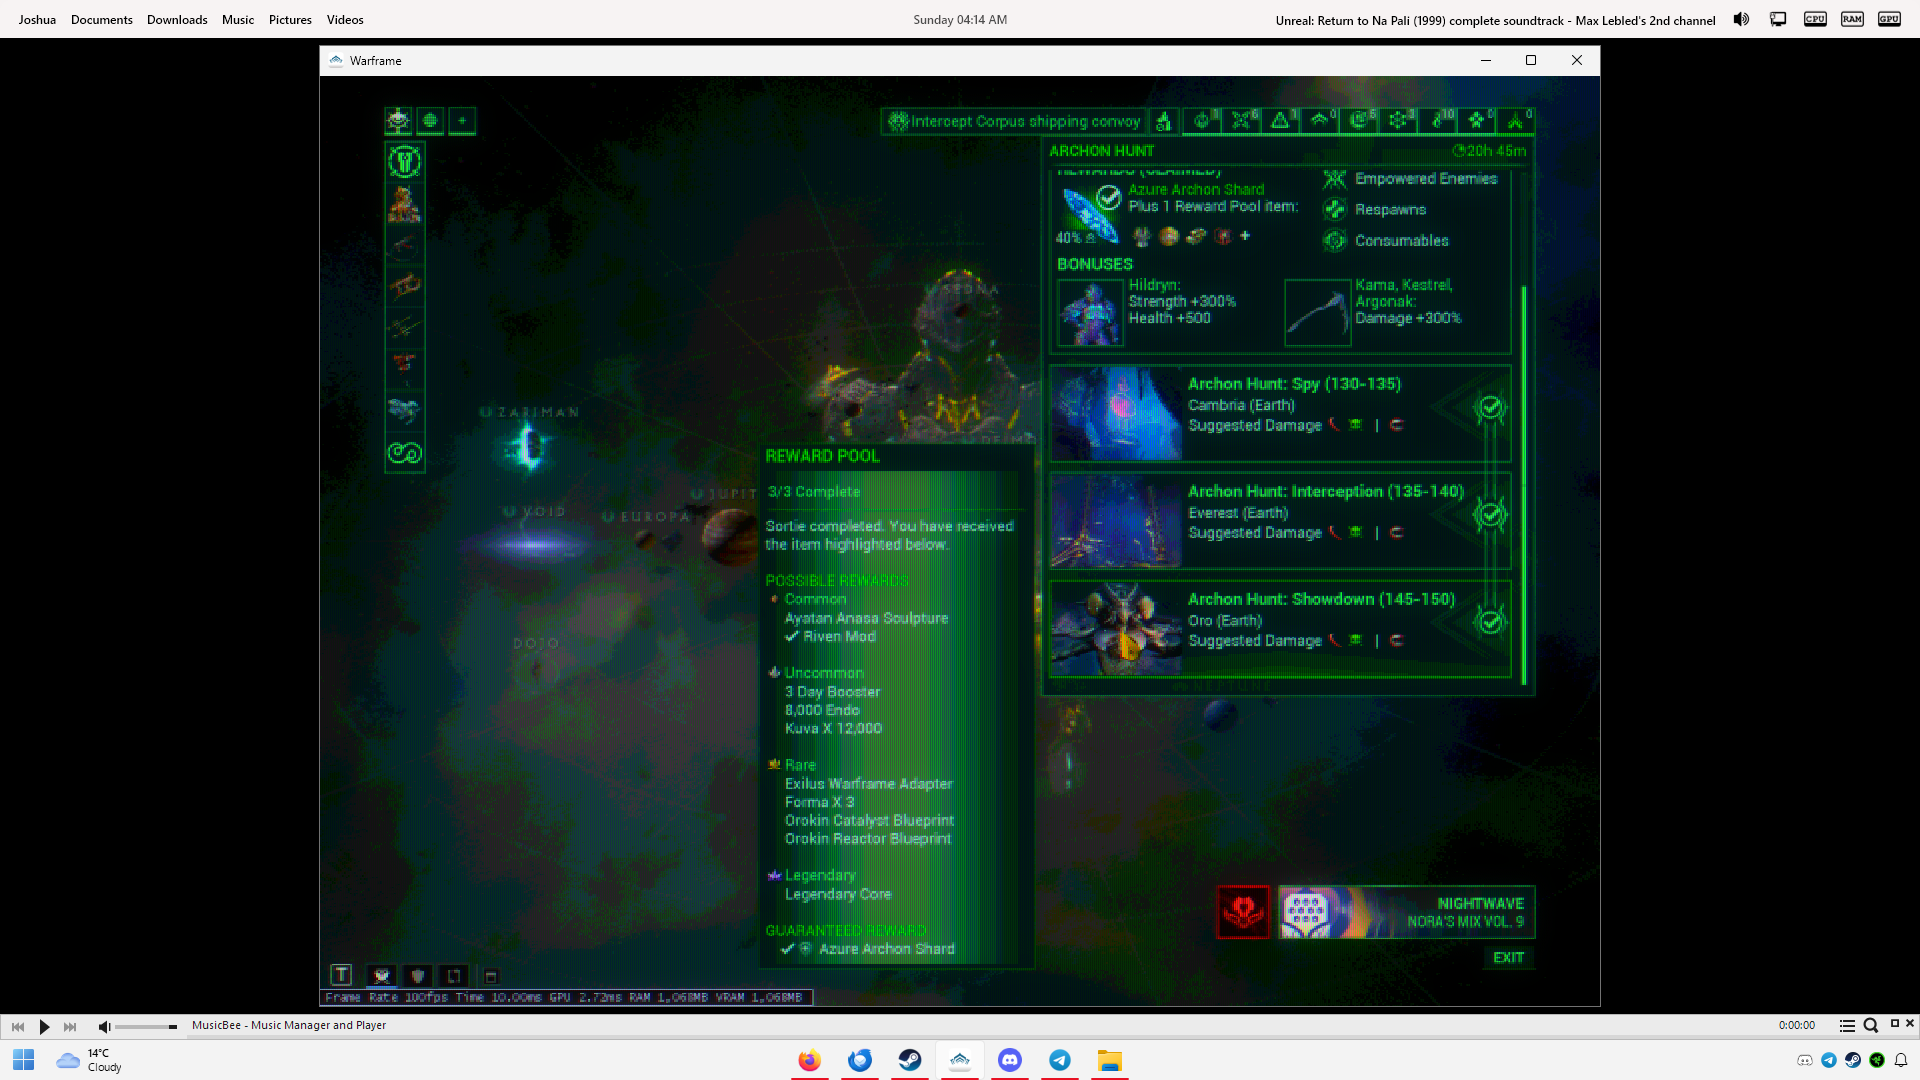Viewport: 1920px width, 1080px height.
Task: Go to the previous track in MusicBee
Action: coord(18,1026)
